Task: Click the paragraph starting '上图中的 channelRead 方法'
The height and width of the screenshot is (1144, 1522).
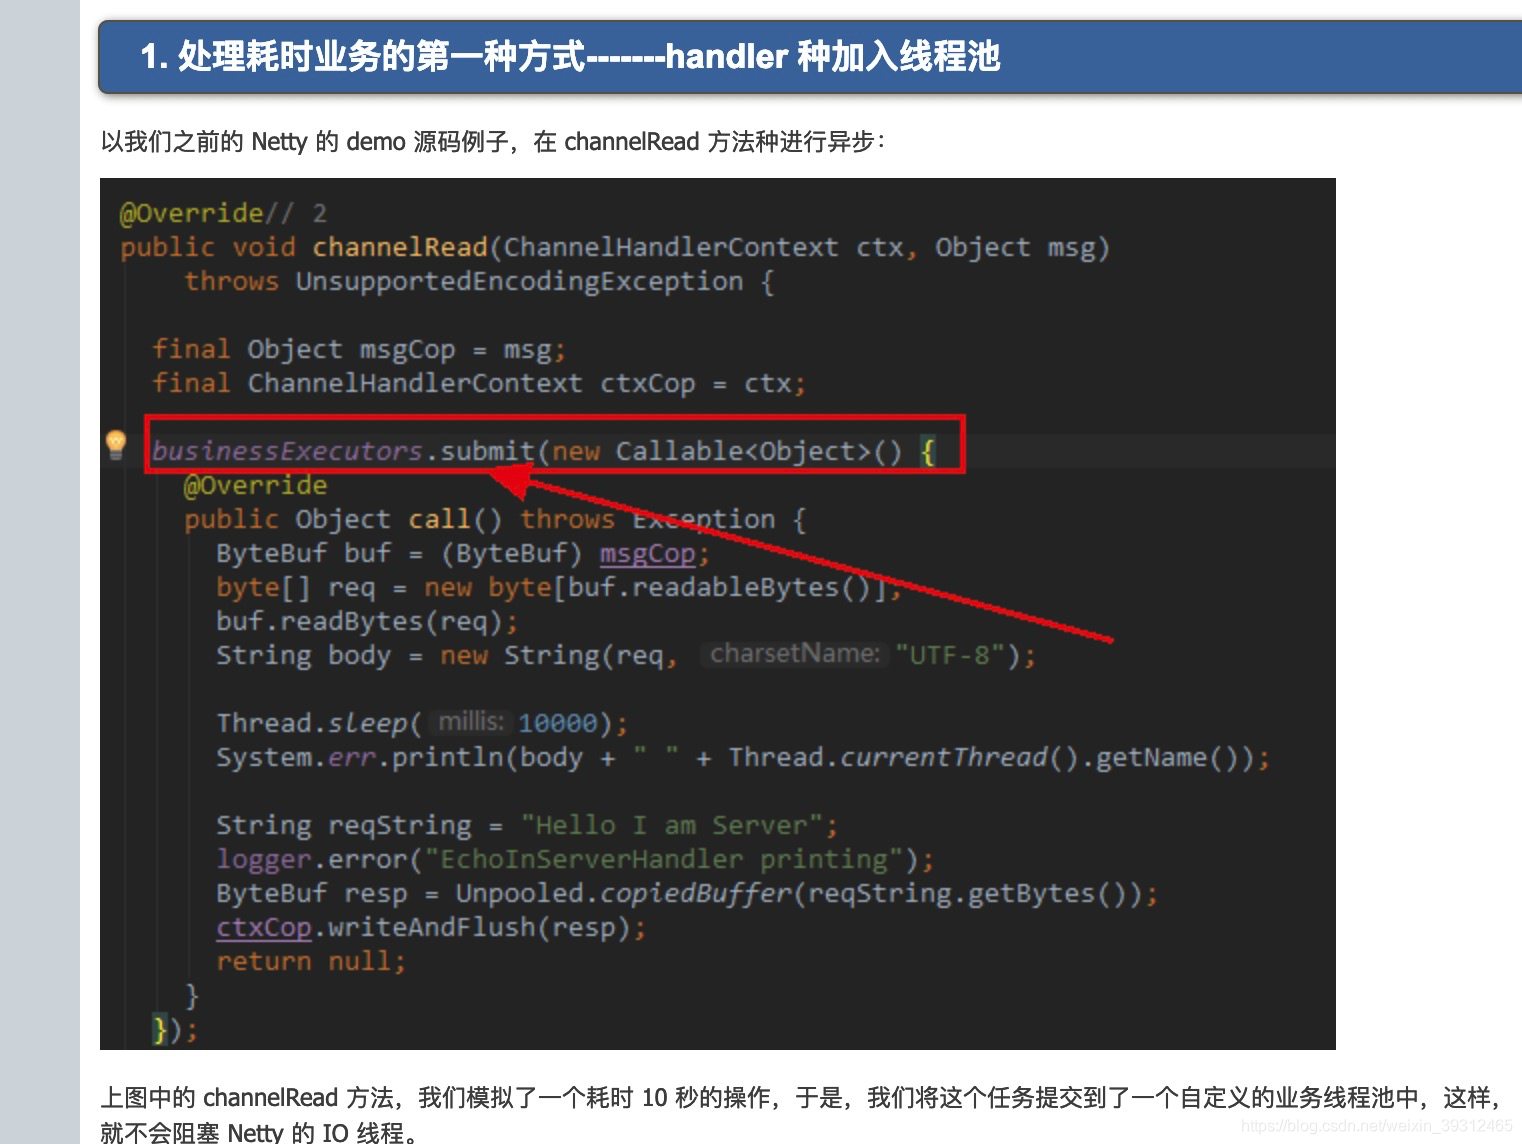Action: tap(800, 1098)
